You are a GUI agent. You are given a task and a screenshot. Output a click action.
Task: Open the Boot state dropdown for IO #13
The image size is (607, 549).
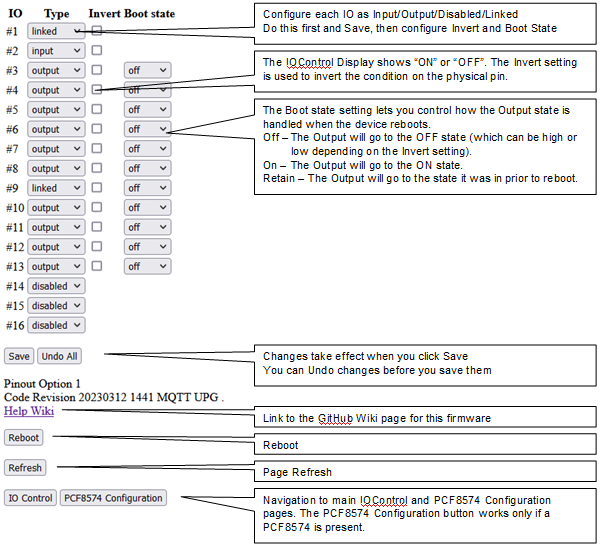[x=147, y=266]
